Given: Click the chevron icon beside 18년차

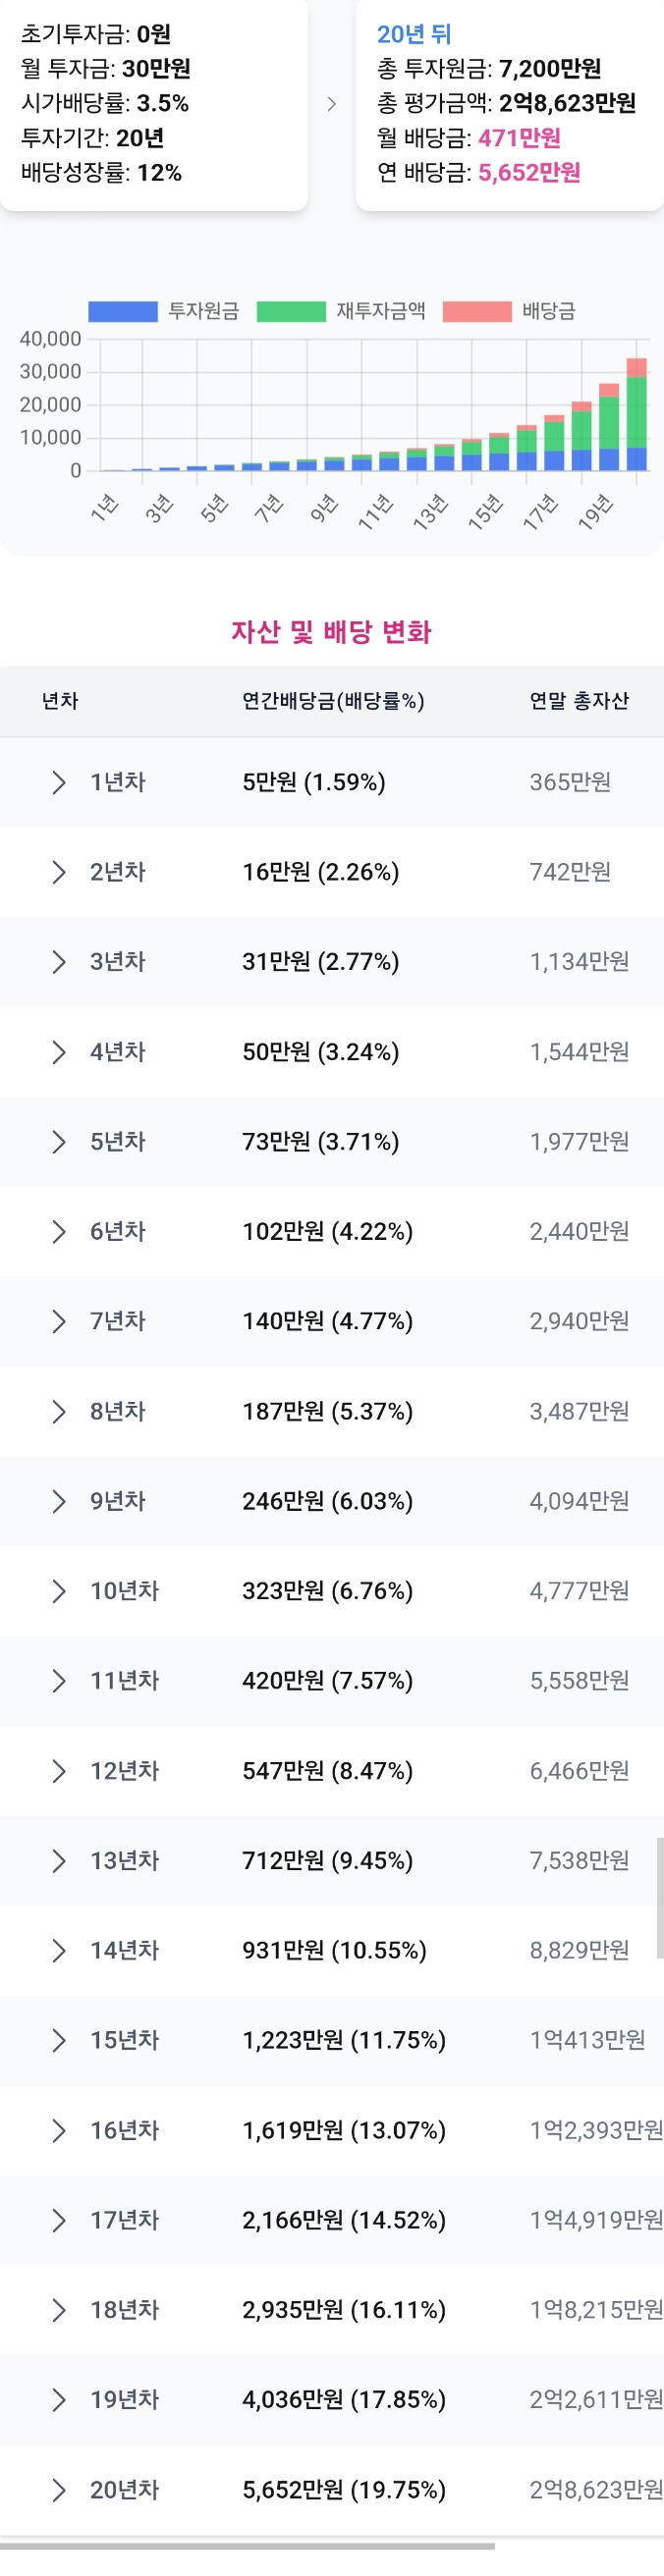Looking at the screenshot, I should (57, 2310).
